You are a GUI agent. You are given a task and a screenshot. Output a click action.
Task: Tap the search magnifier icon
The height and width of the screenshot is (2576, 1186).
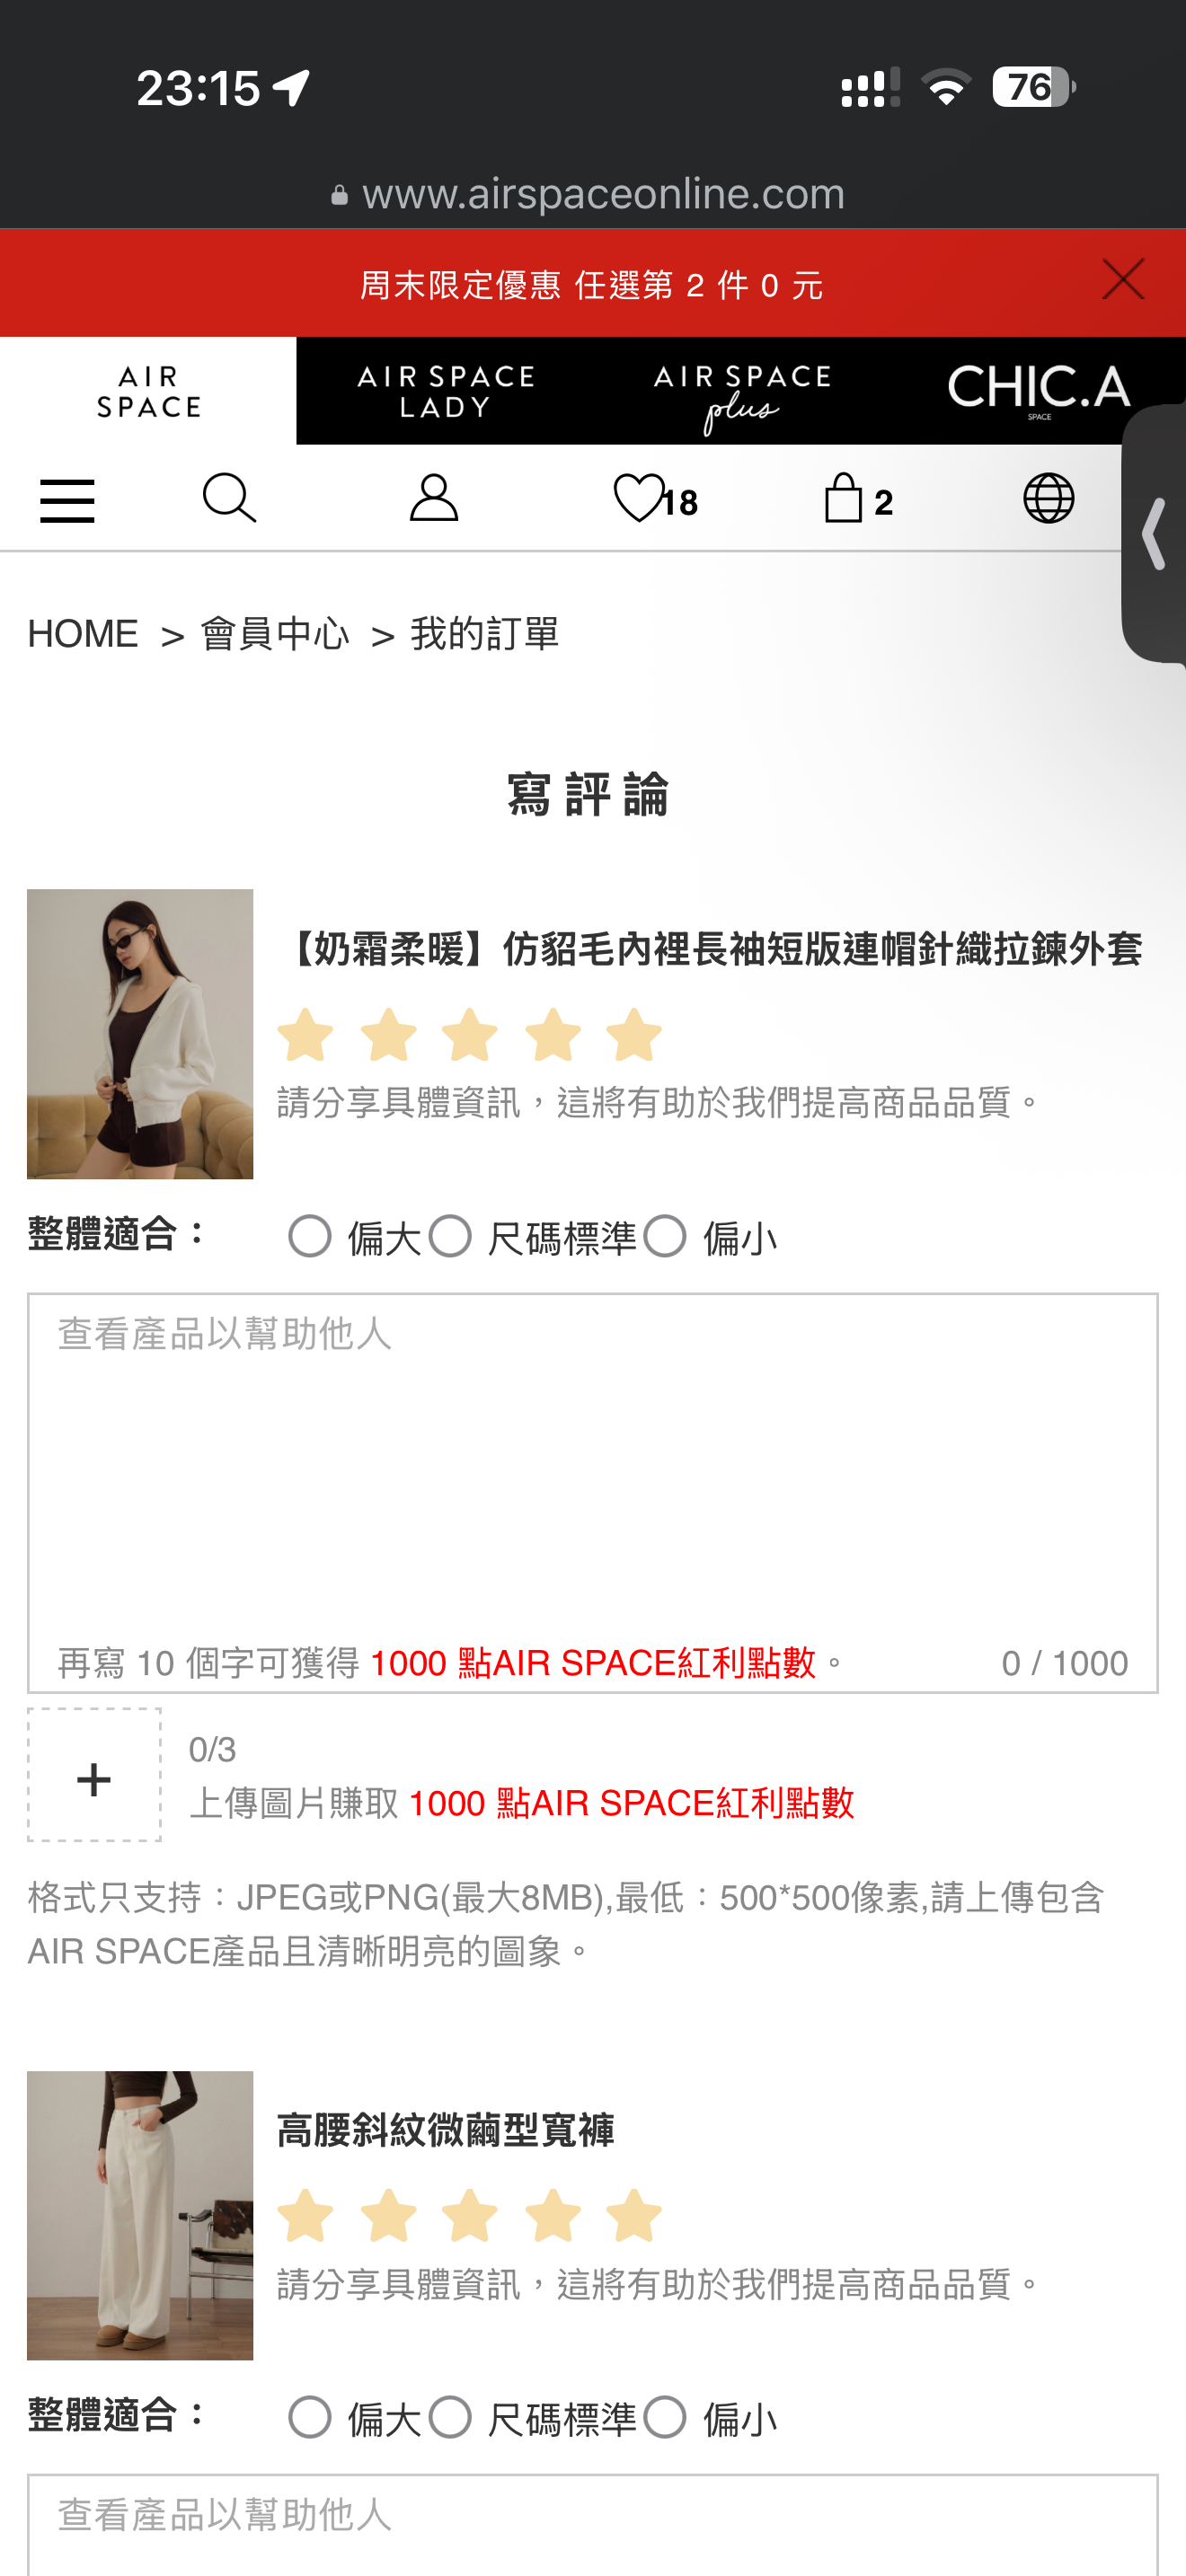pyautogui.click(x=229, y=498)
